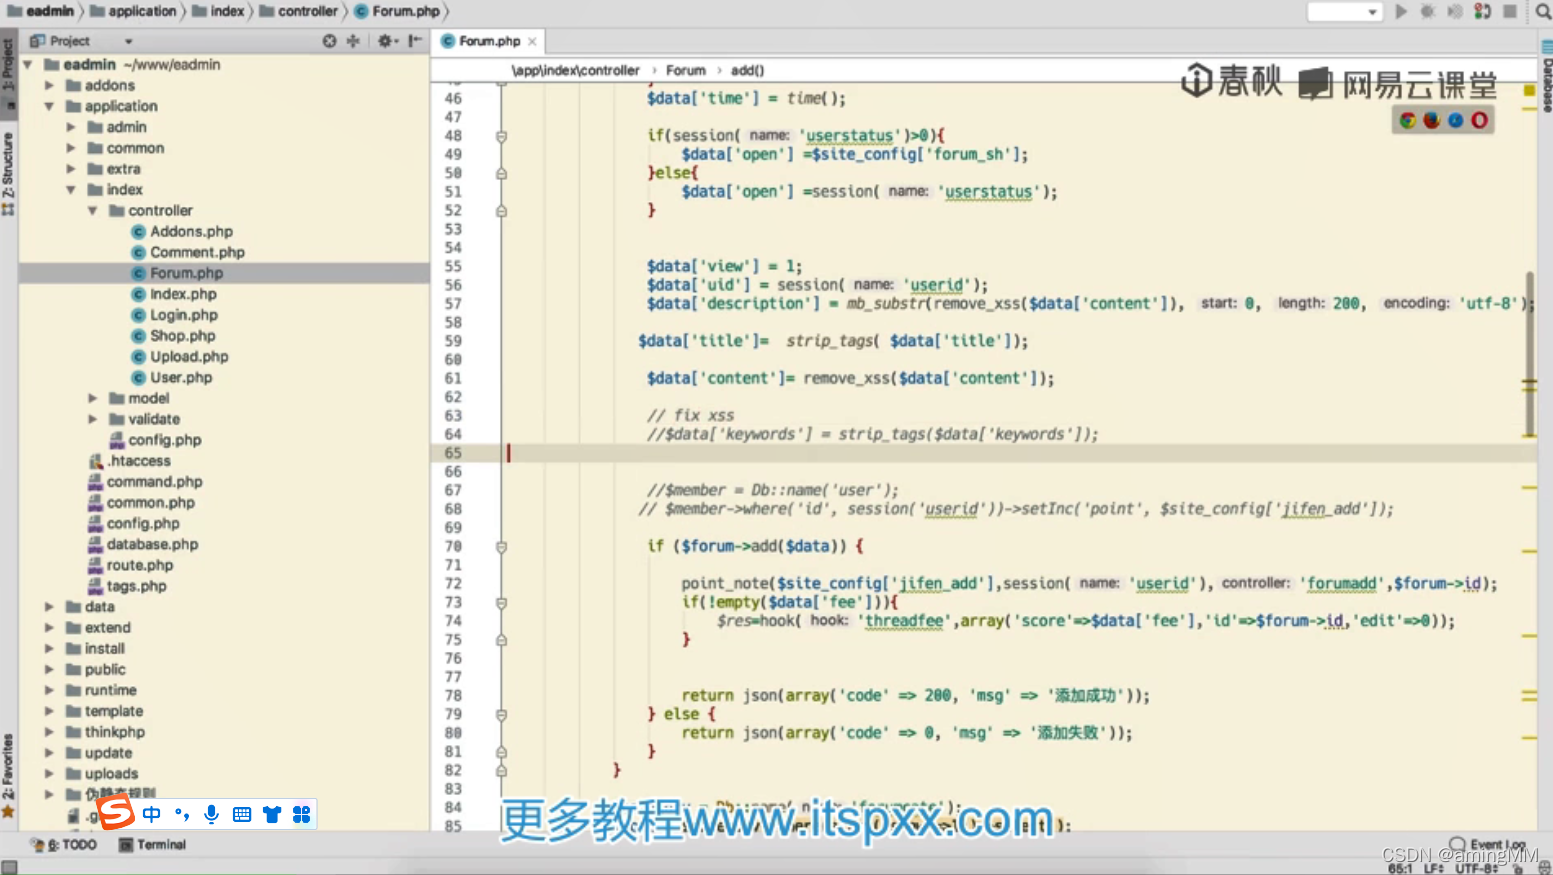Toggle PHP debug connection listening icon
The width and height of the screenshot is (1553, 875).
coord(1483,12)
